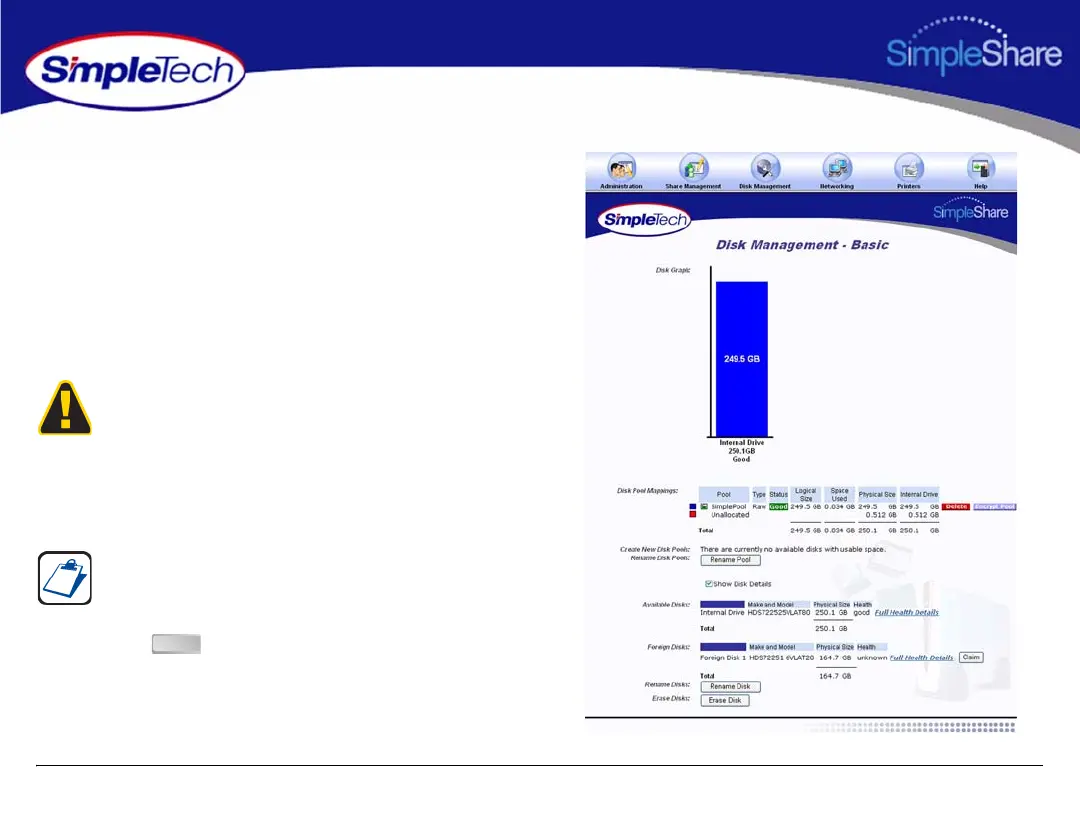Click the yellow warning triangle icon

click(x=65, y=408)
